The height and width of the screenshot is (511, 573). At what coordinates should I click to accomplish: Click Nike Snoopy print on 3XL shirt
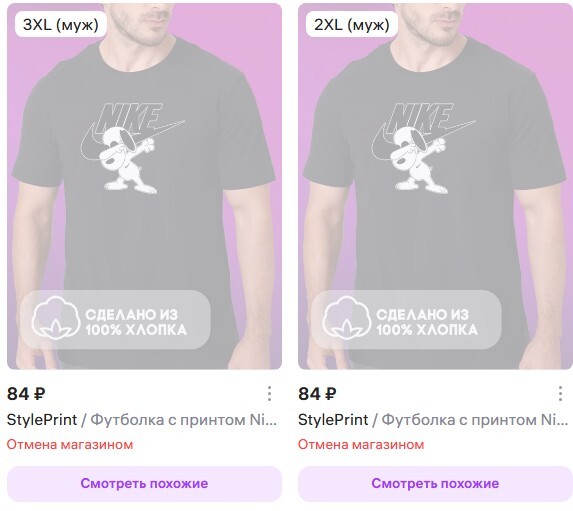132,148
